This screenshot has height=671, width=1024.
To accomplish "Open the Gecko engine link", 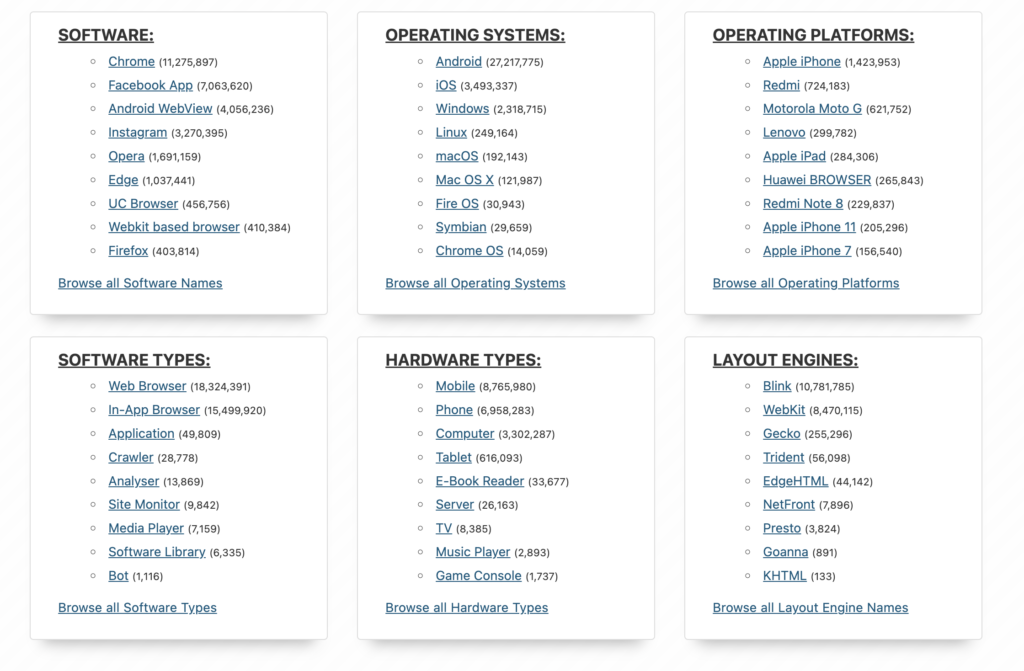I will pos(782,433).
